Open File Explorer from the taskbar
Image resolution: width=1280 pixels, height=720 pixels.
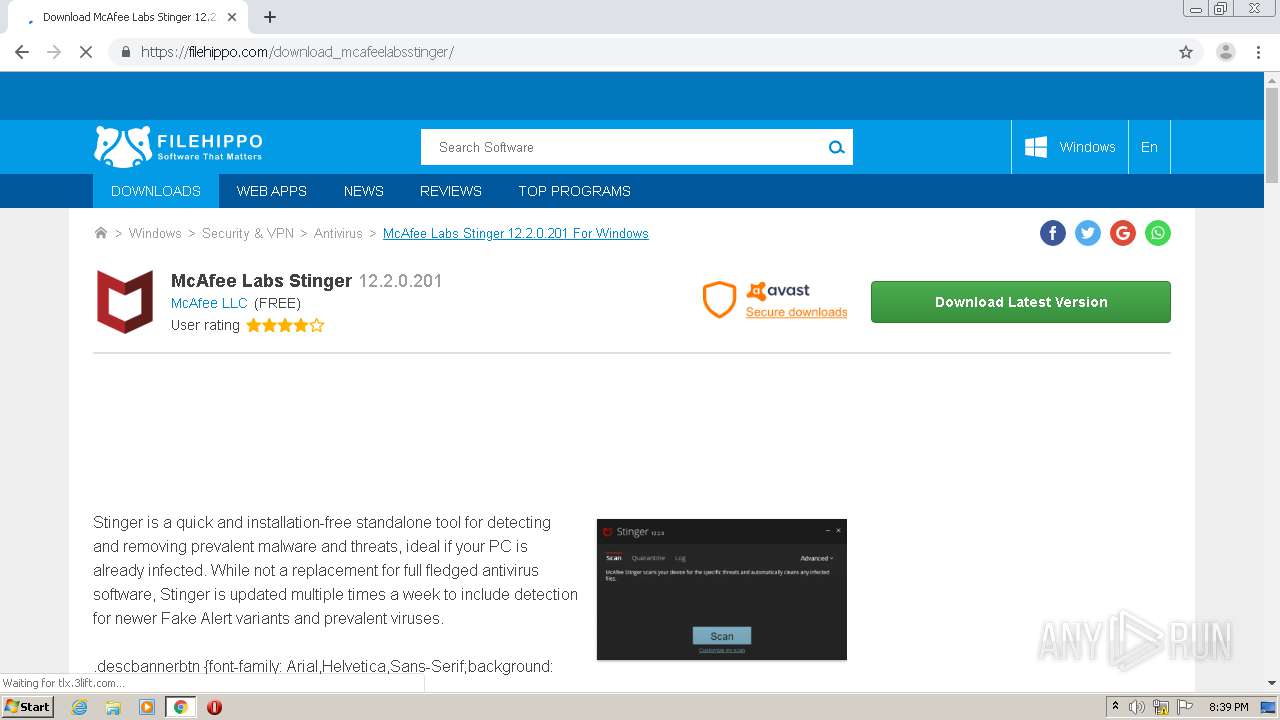113,707
